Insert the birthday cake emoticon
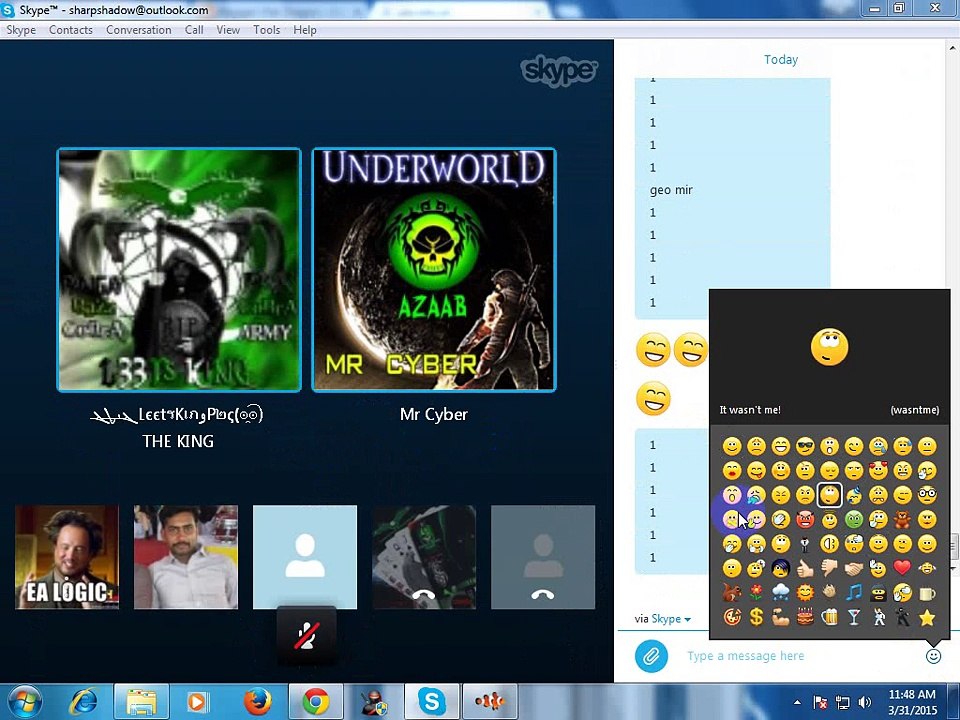This screenshot has height=720, width=960. (x=805, y=617)
